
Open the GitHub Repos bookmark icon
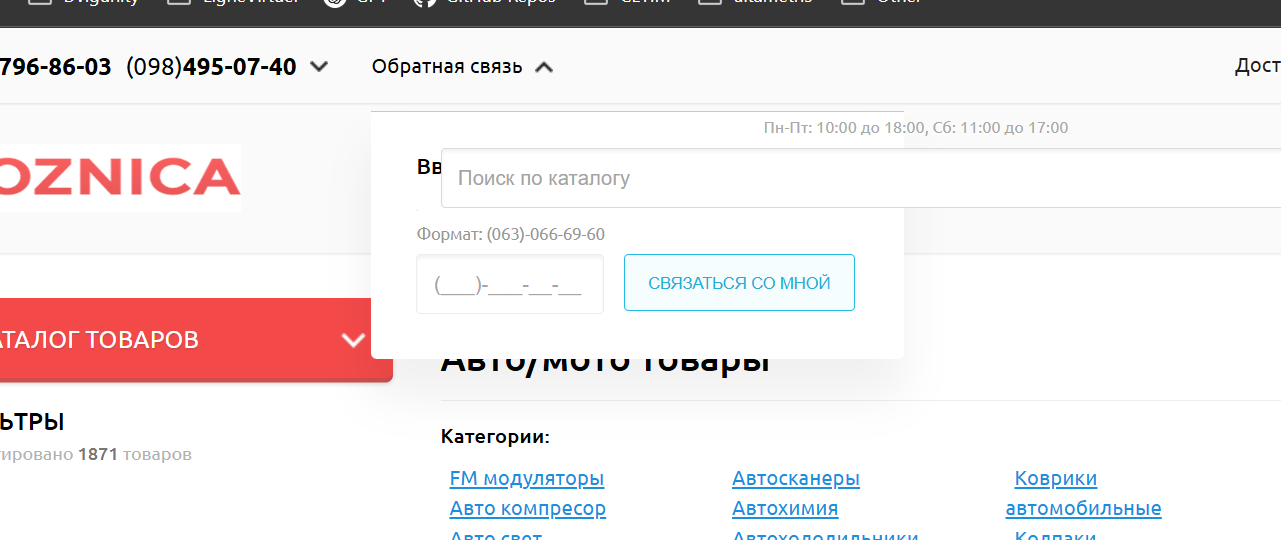tap(424, 3)
